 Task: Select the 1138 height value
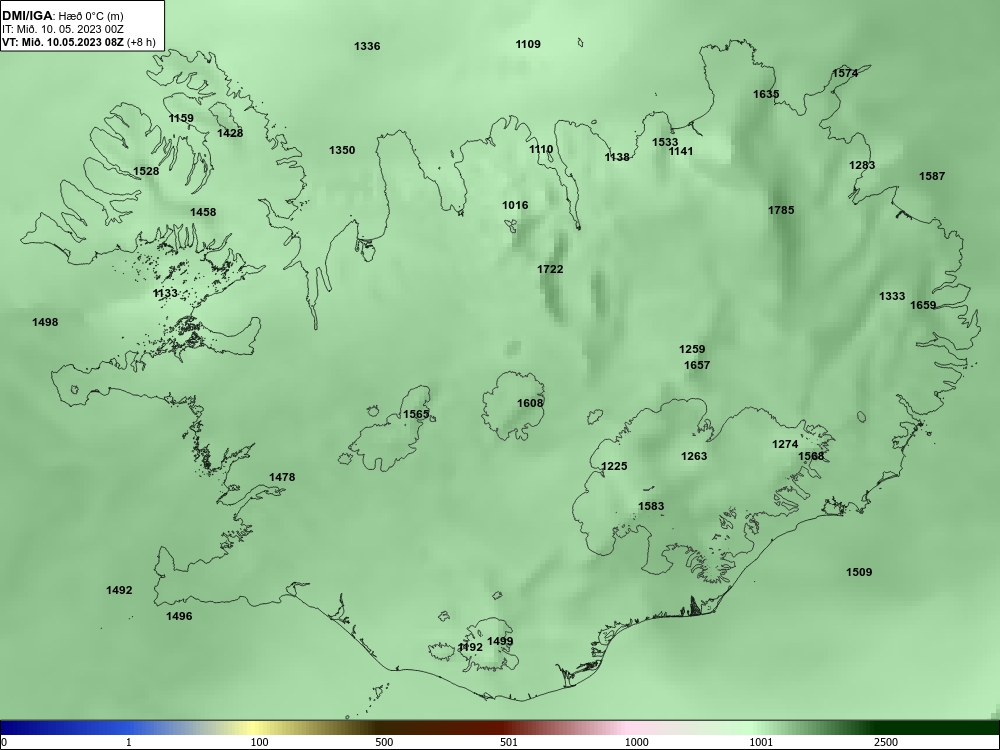[x=617, y=158]
